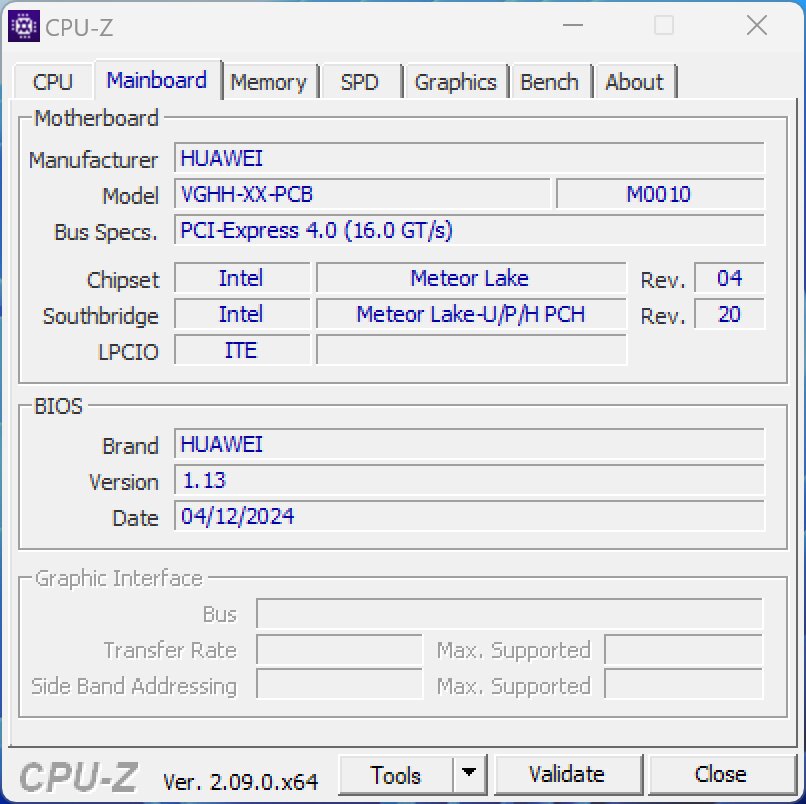Click the CPU-Z app icon in title bar
This screenshot has height=804, width=806.
coord(24,26)
